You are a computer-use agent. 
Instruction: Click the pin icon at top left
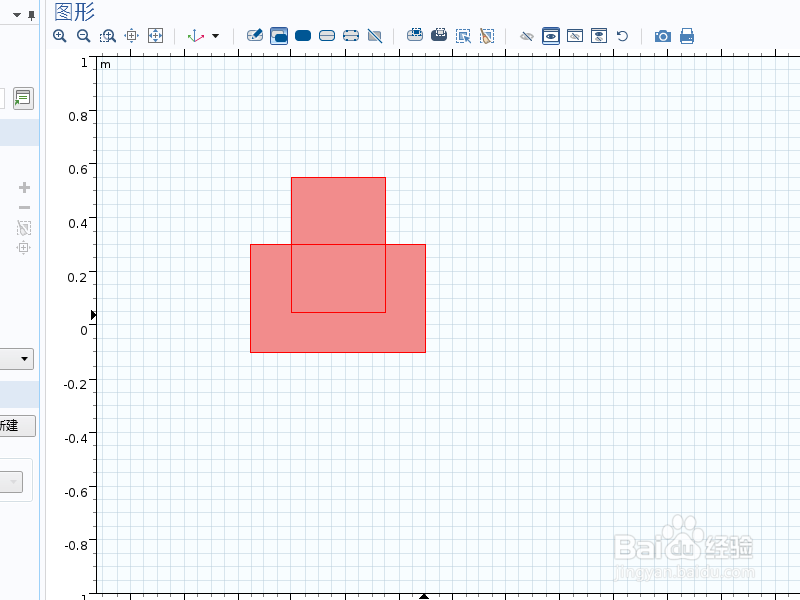32,15
